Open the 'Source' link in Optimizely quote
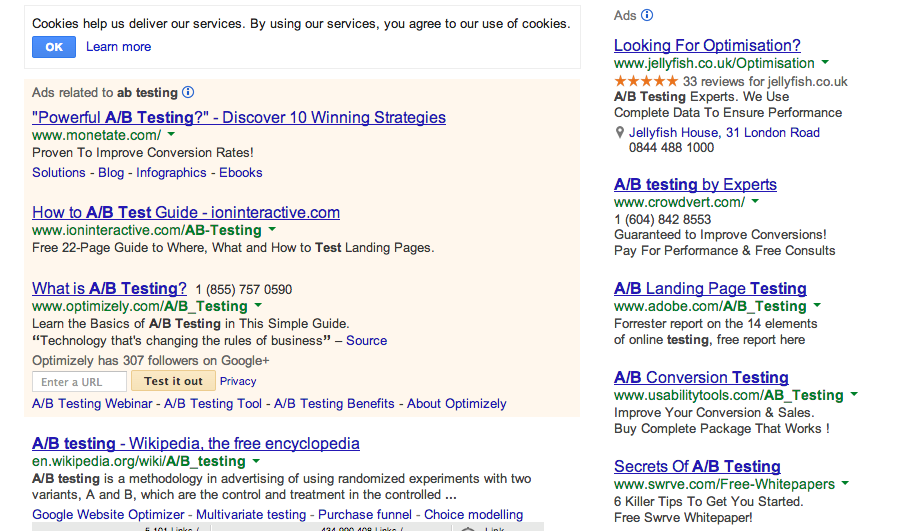This screenshot has width=924, height=531. (367, 341)
